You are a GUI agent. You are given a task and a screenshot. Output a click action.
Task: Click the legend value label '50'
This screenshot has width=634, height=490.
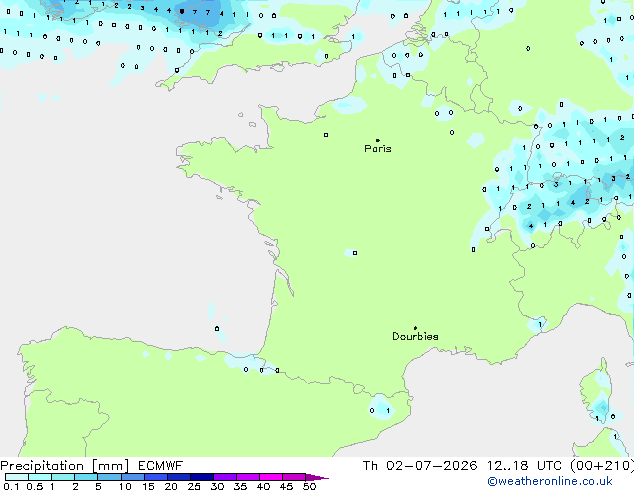309,486
